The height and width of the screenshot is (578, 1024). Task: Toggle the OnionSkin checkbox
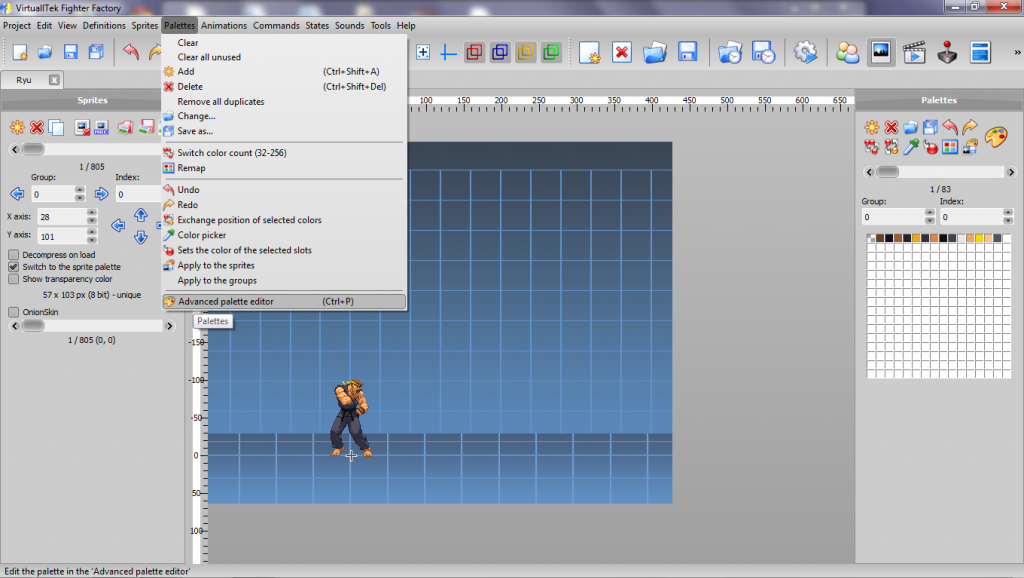tap(14, 312)
